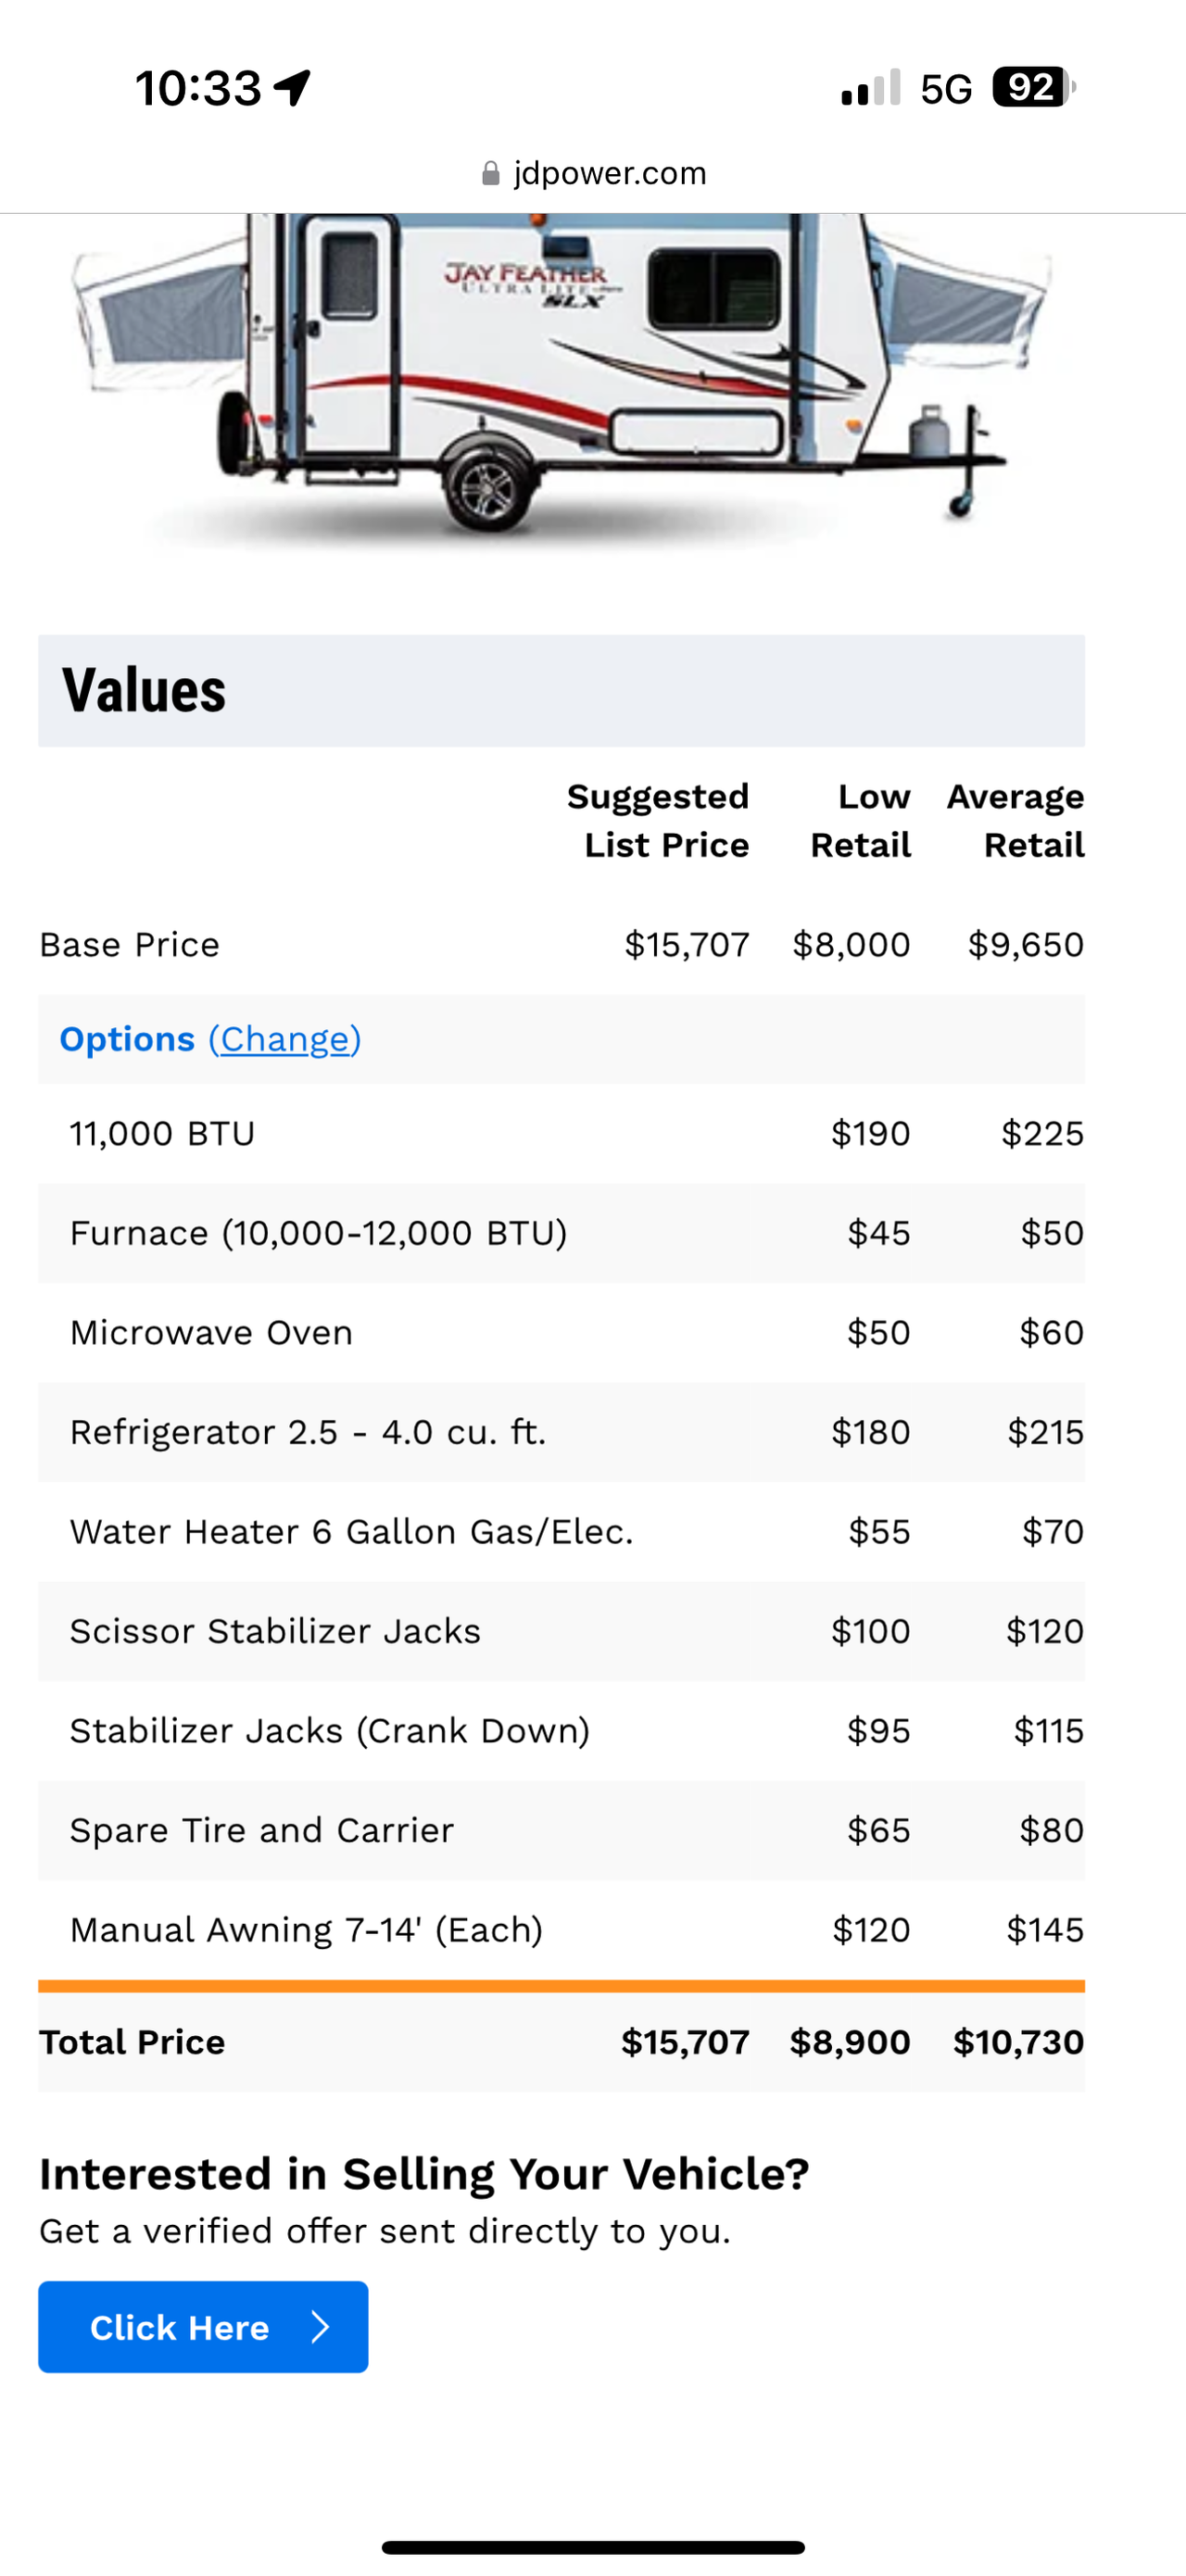1186x2576 pixels.
Task: Tap the cellular signal bars icon
Action: coord(871,88)
